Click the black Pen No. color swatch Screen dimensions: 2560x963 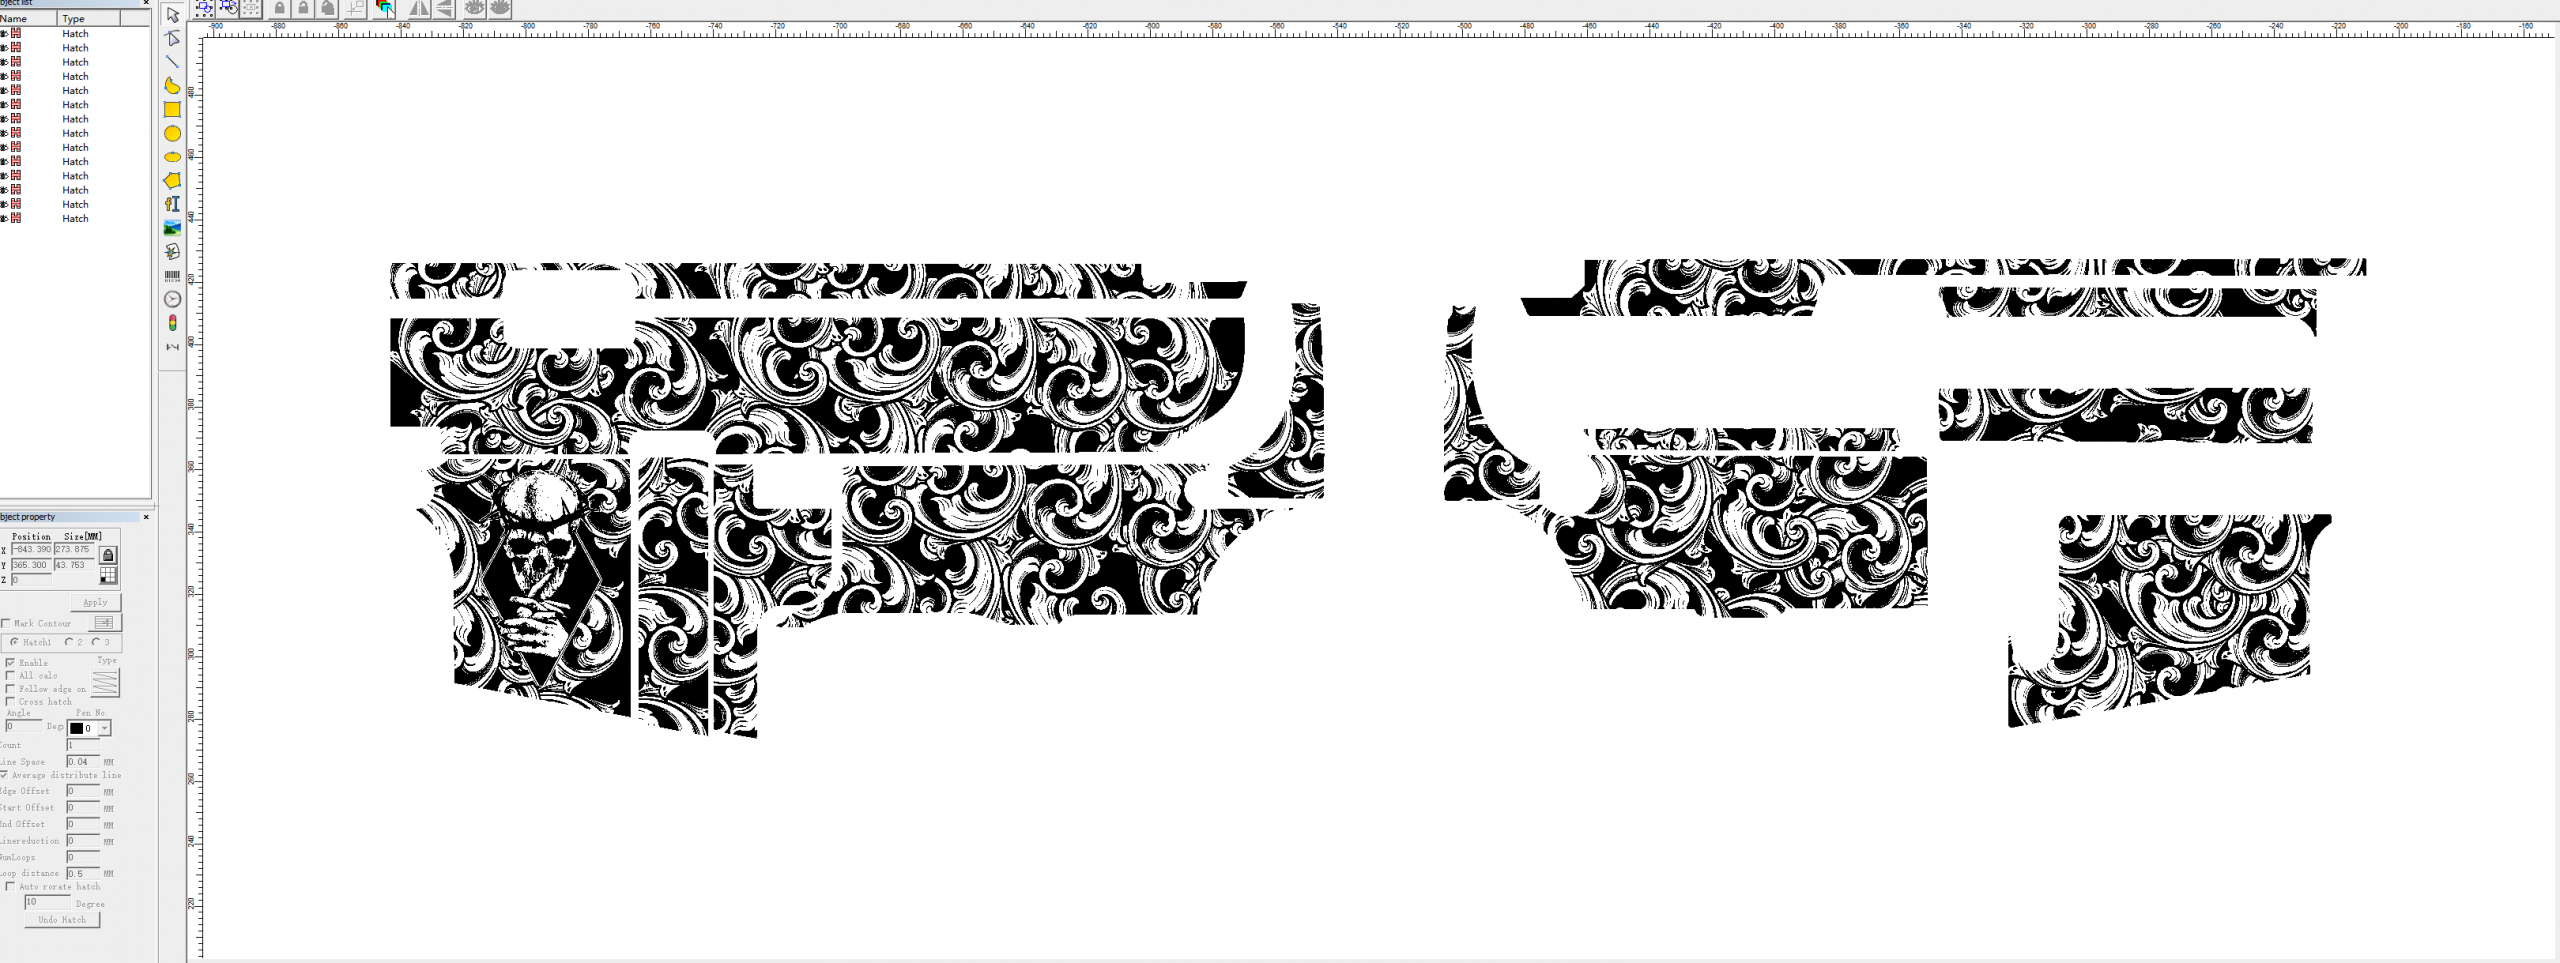click(76, 728)
